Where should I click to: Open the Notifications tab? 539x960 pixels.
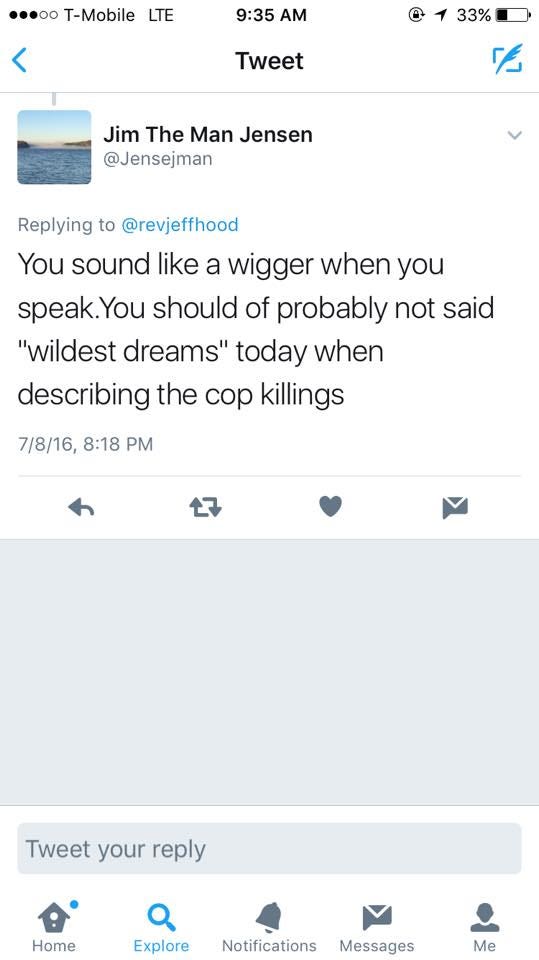[269, 926]
